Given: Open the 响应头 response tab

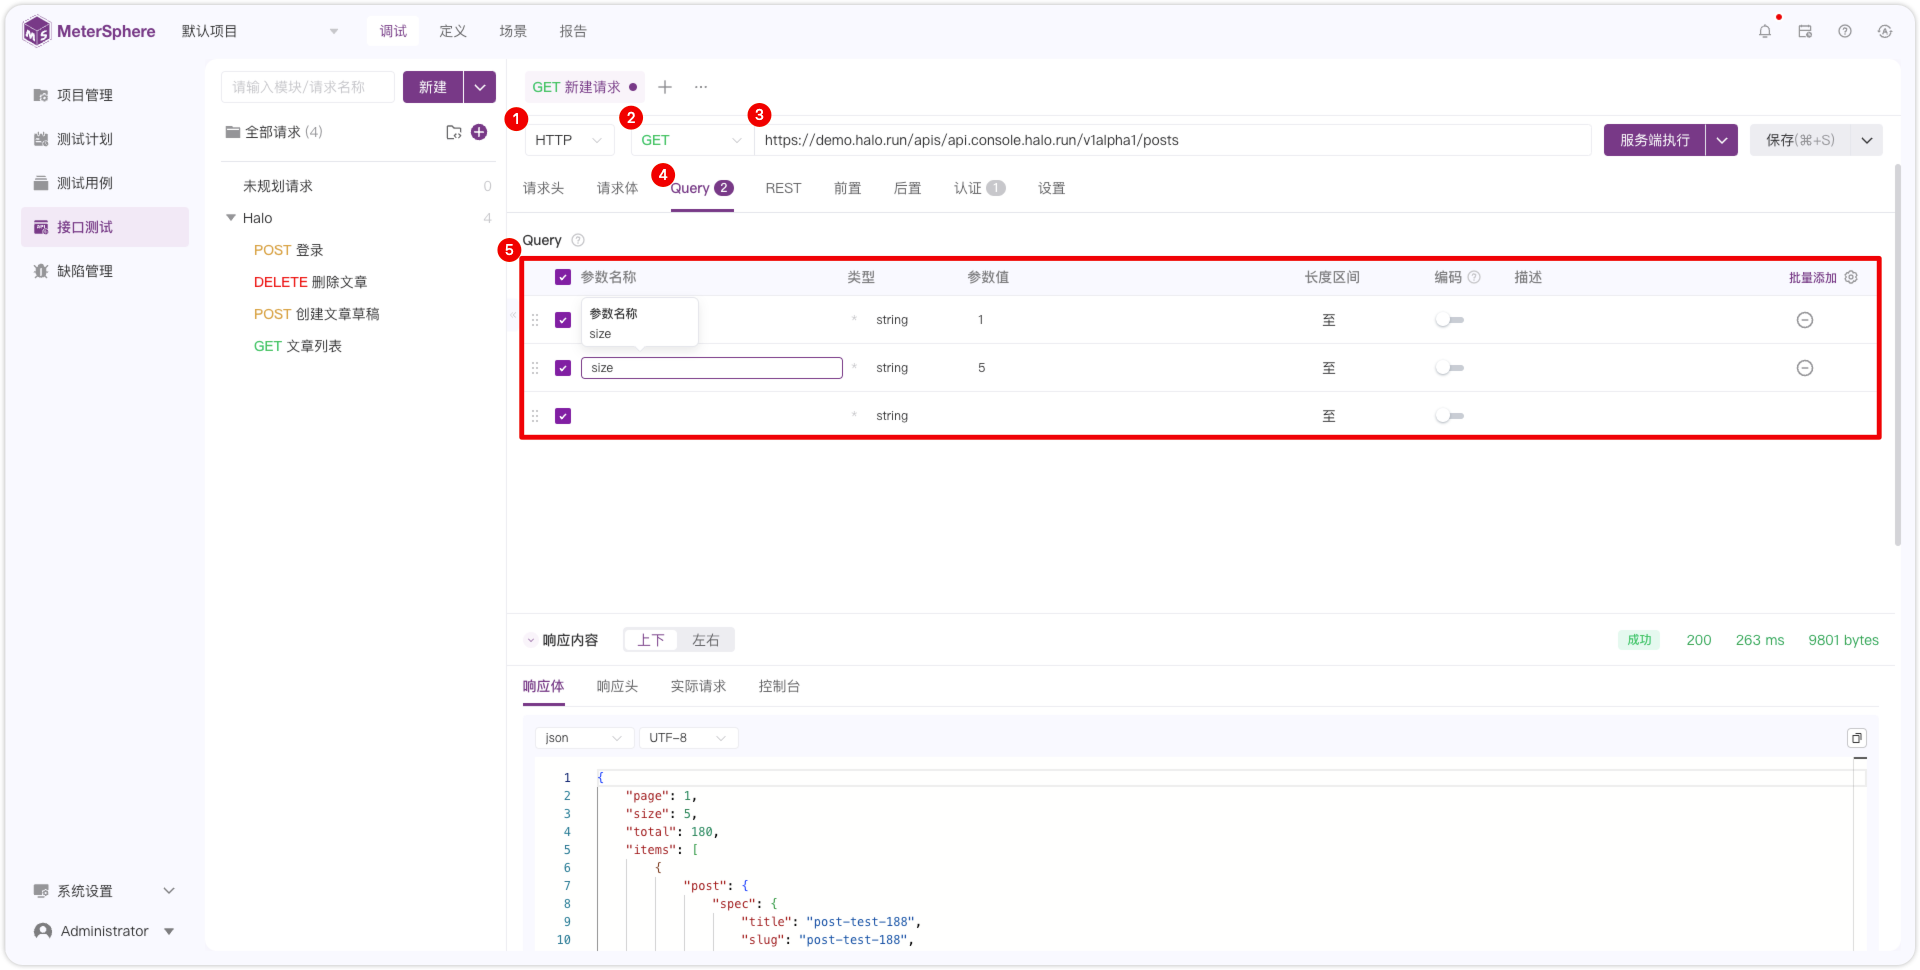Looking at the screenshot, I should point(617,686).
